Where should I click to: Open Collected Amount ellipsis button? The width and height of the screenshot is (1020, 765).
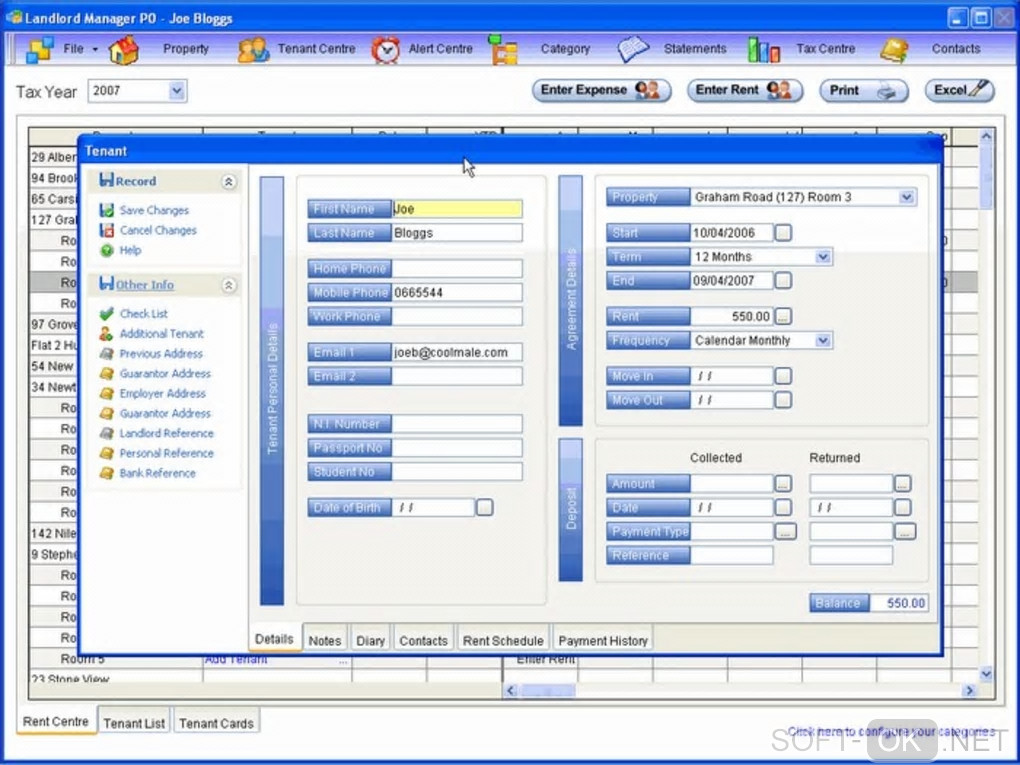[x=783, y=484]
